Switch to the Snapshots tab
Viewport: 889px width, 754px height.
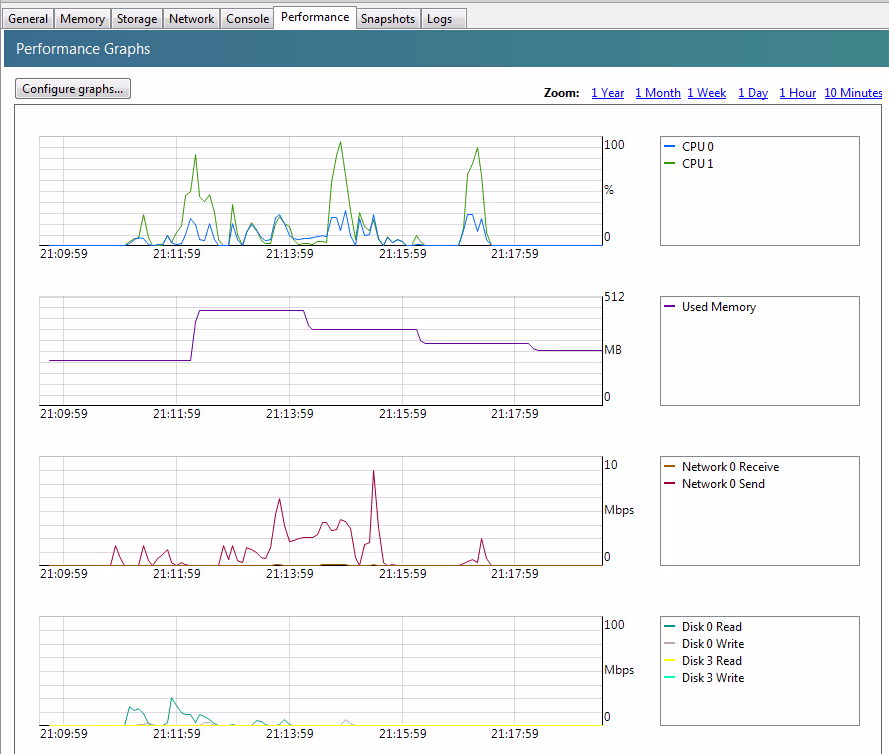pyautogui.click(x=387, y=19)
